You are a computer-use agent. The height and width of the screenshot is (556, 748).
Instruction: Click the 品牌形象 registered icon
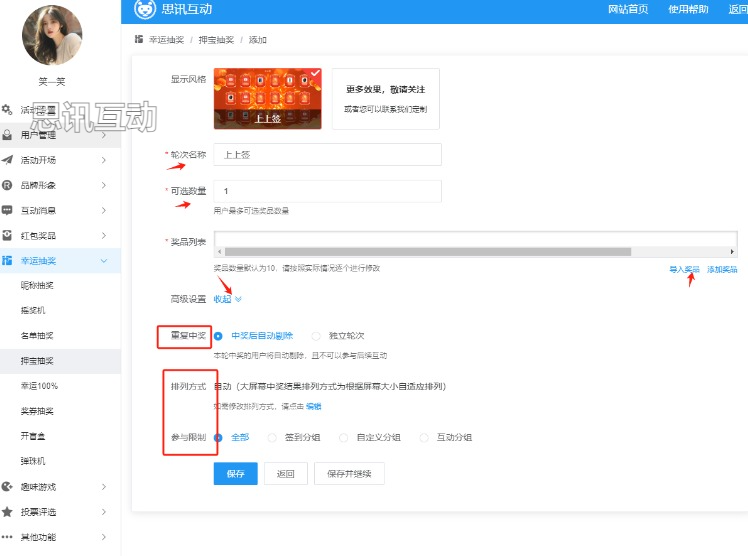(x=7, y=185)
